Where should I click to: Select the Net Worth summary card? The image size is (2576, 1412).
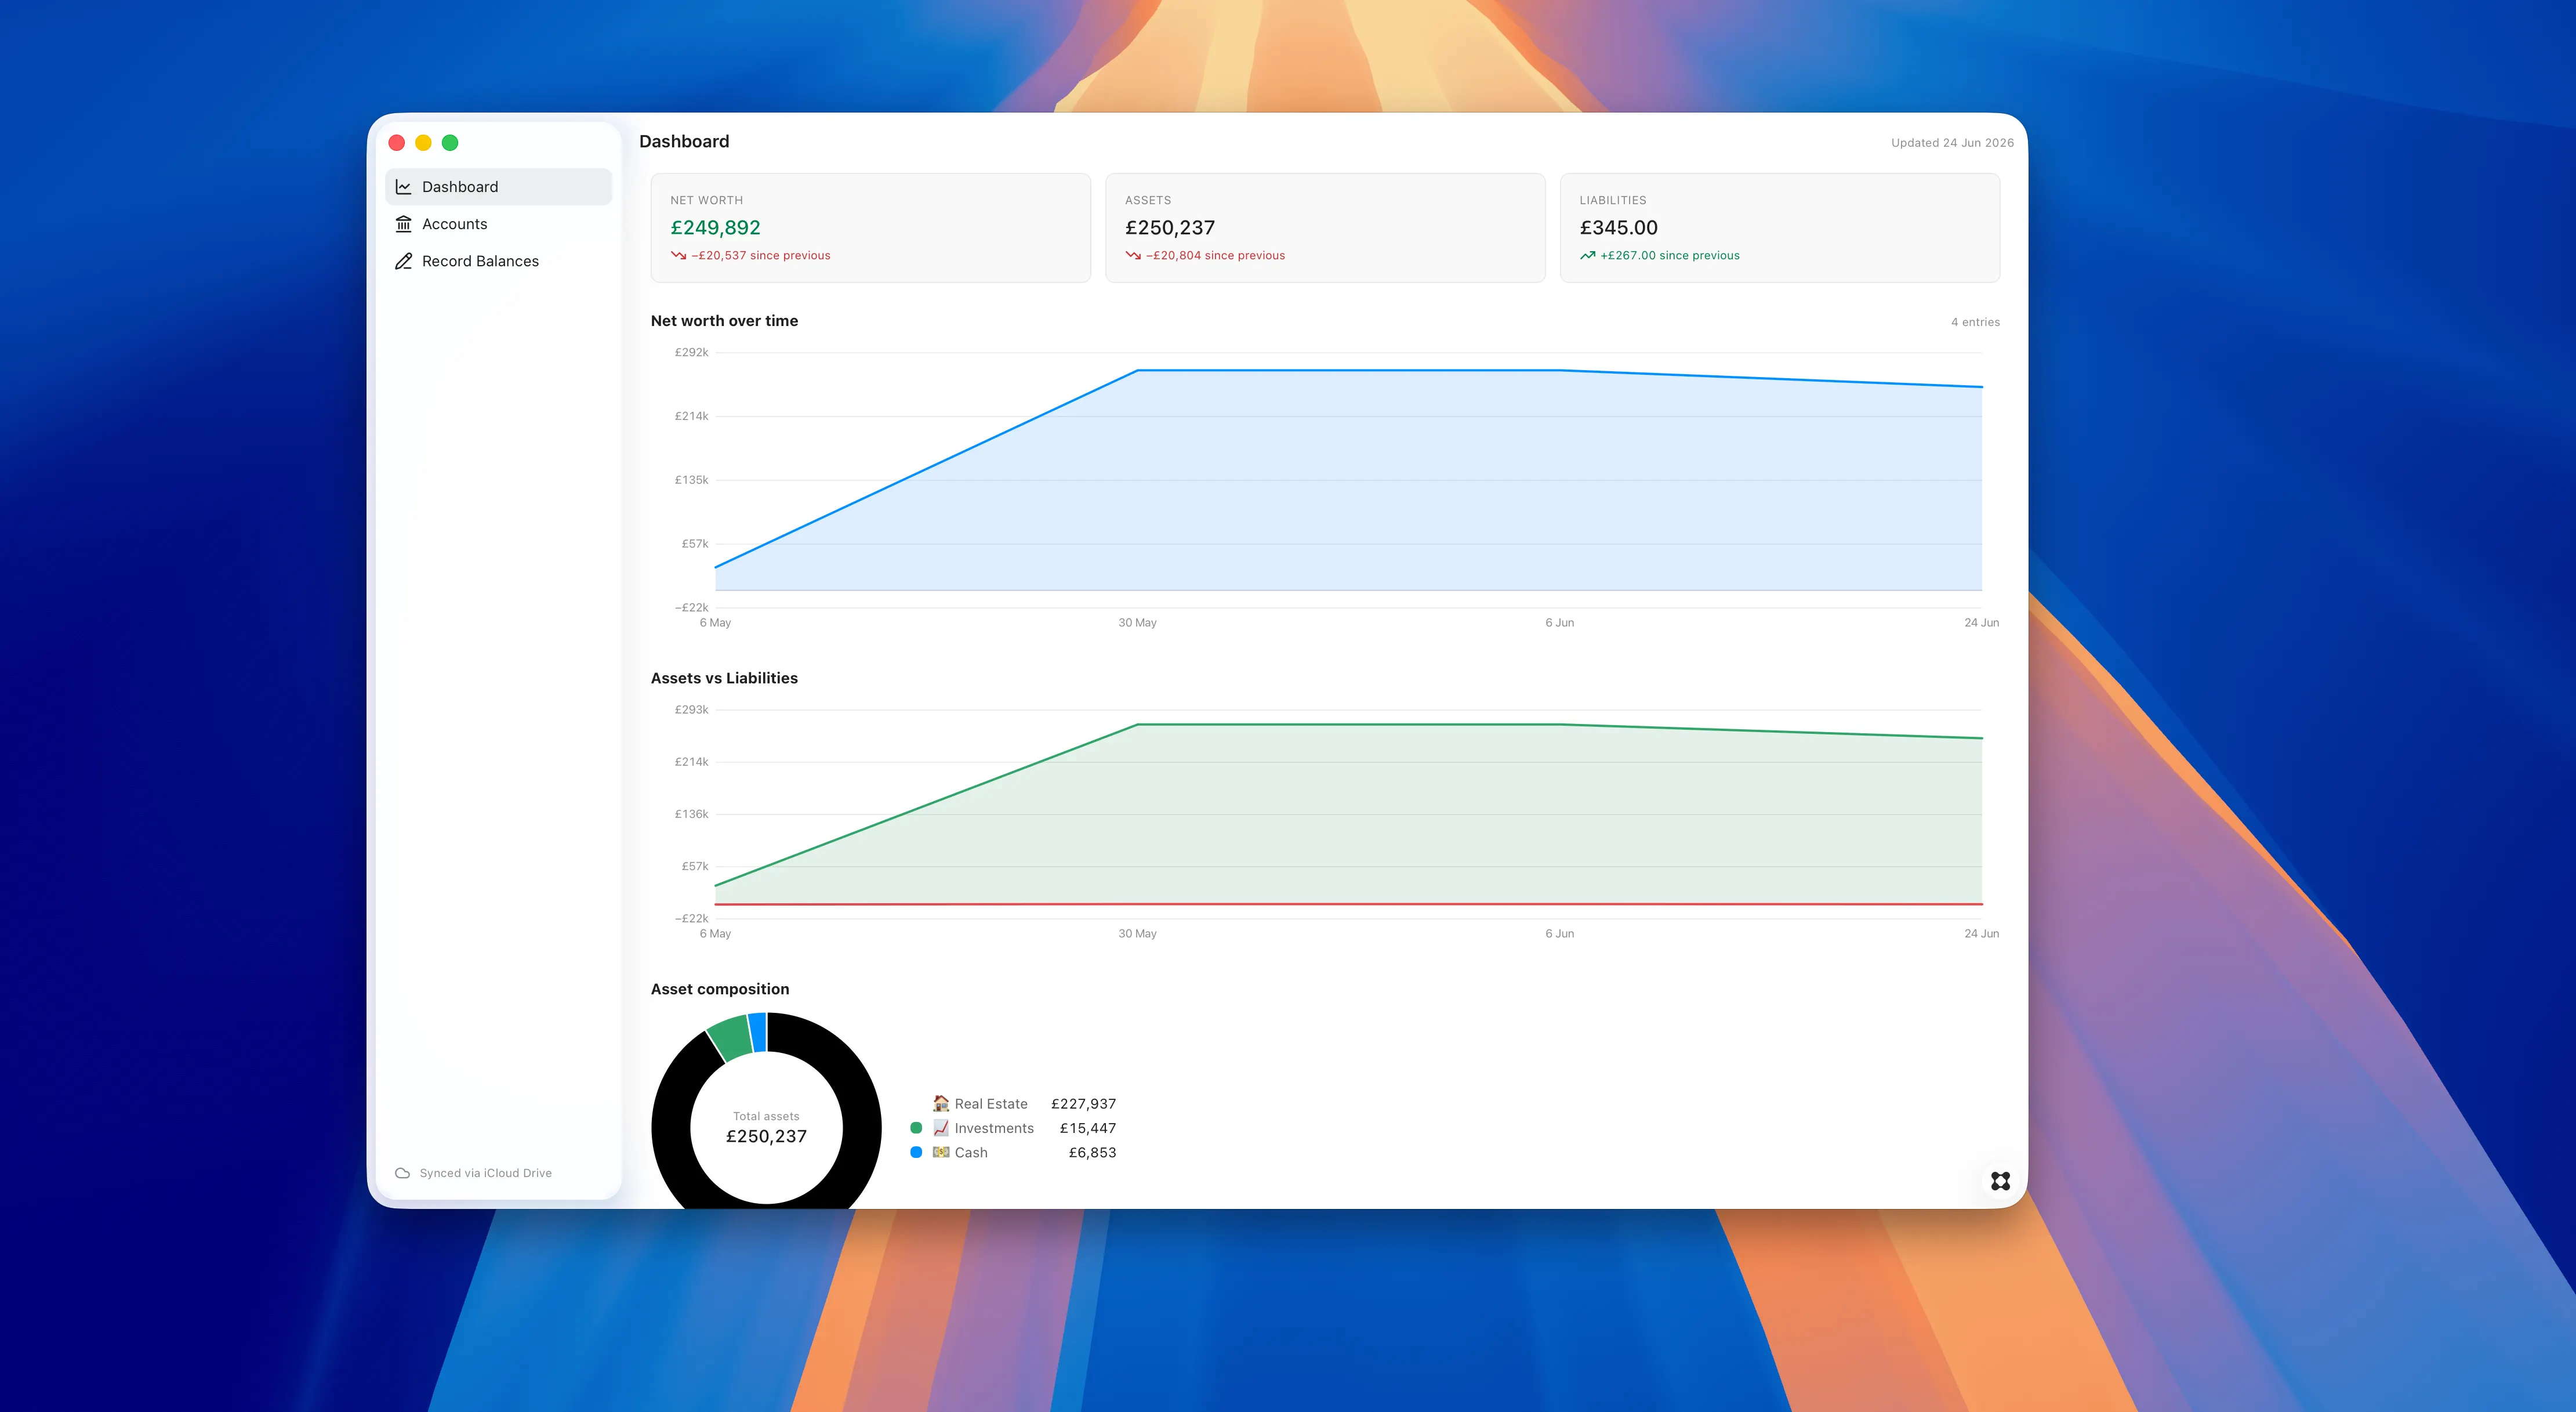870,228
